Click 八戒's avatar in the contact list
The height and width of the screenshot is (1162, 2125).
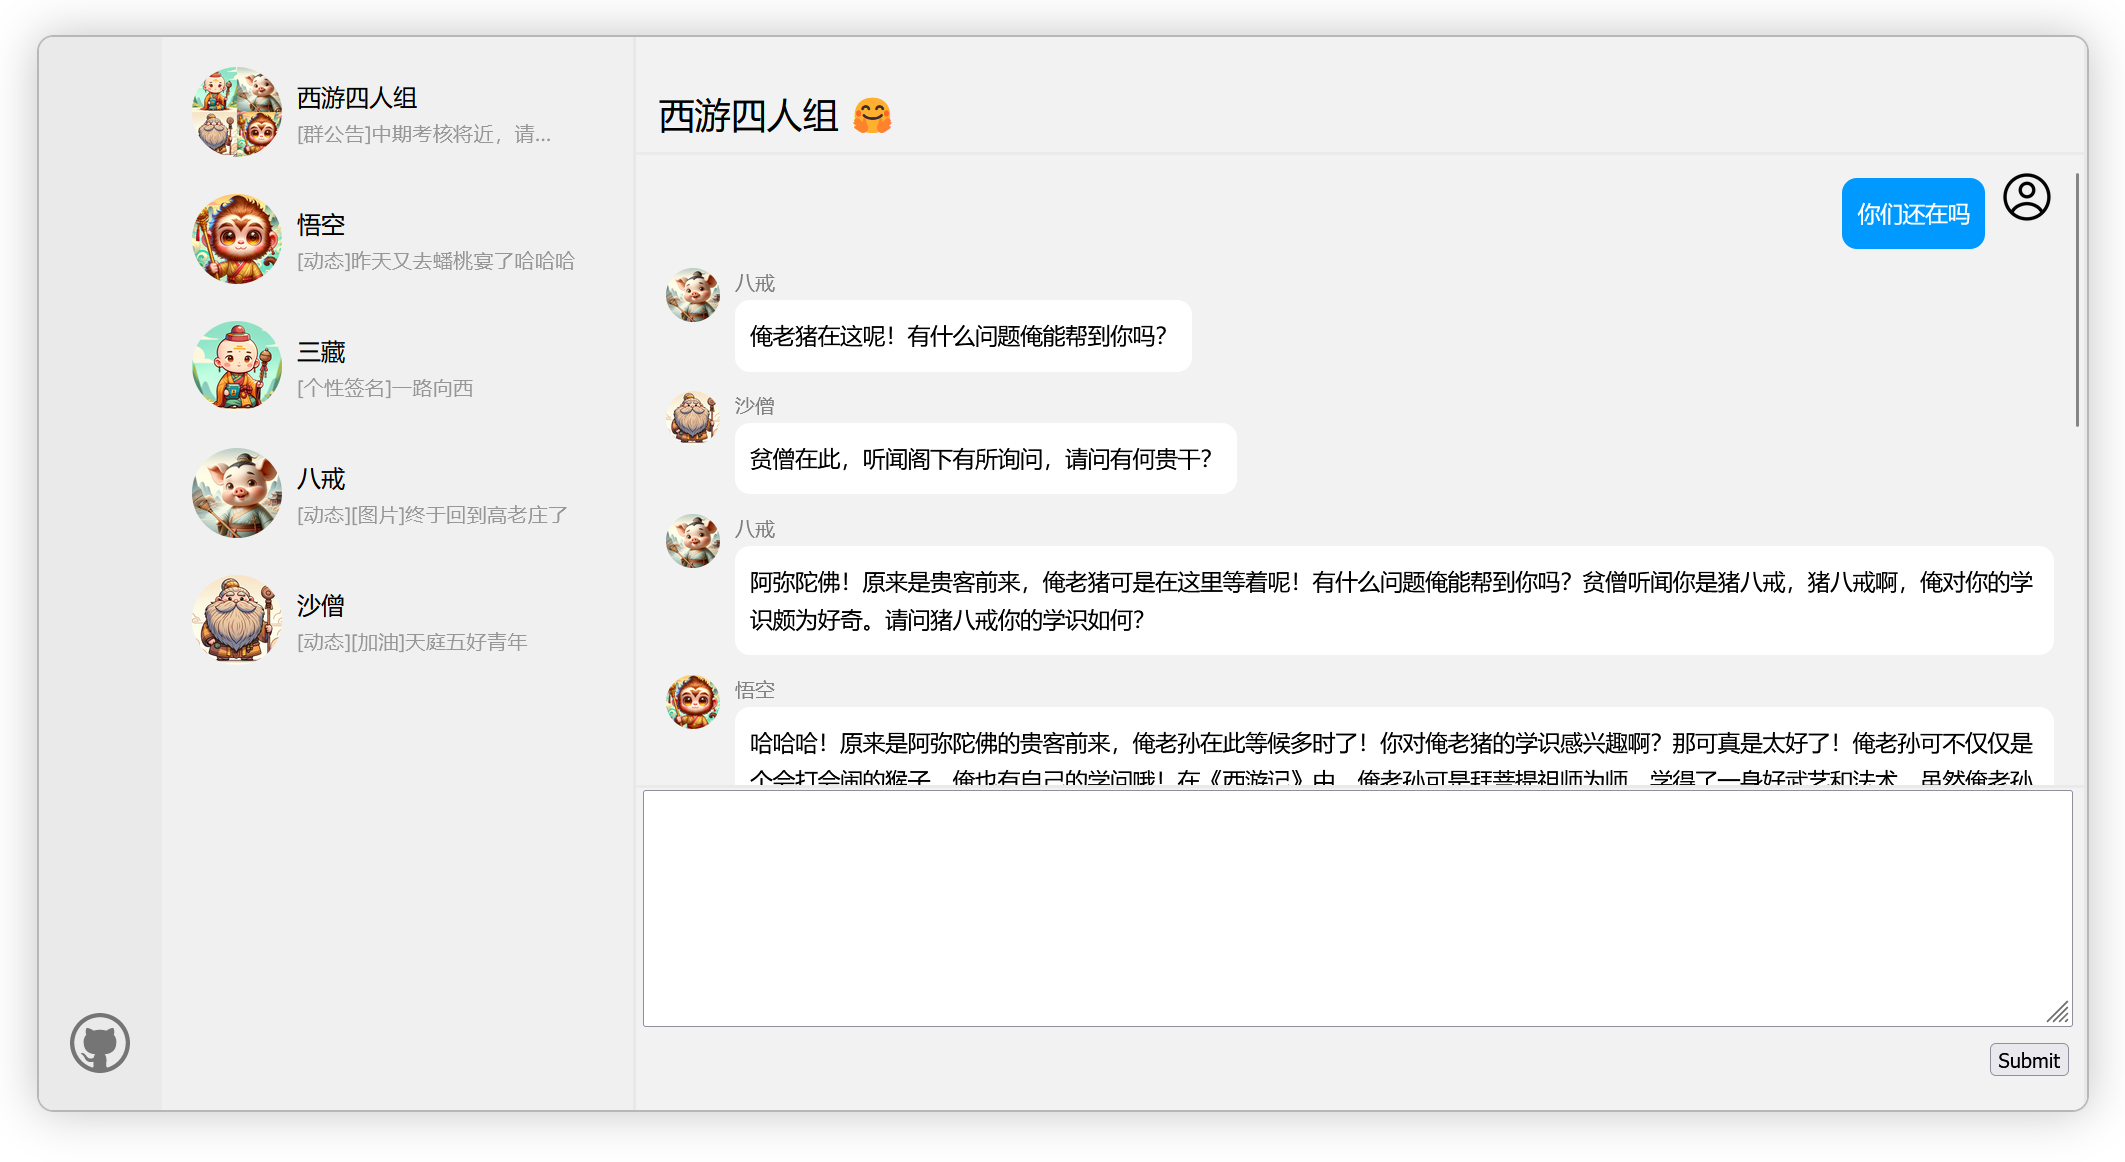pos(237,493)
